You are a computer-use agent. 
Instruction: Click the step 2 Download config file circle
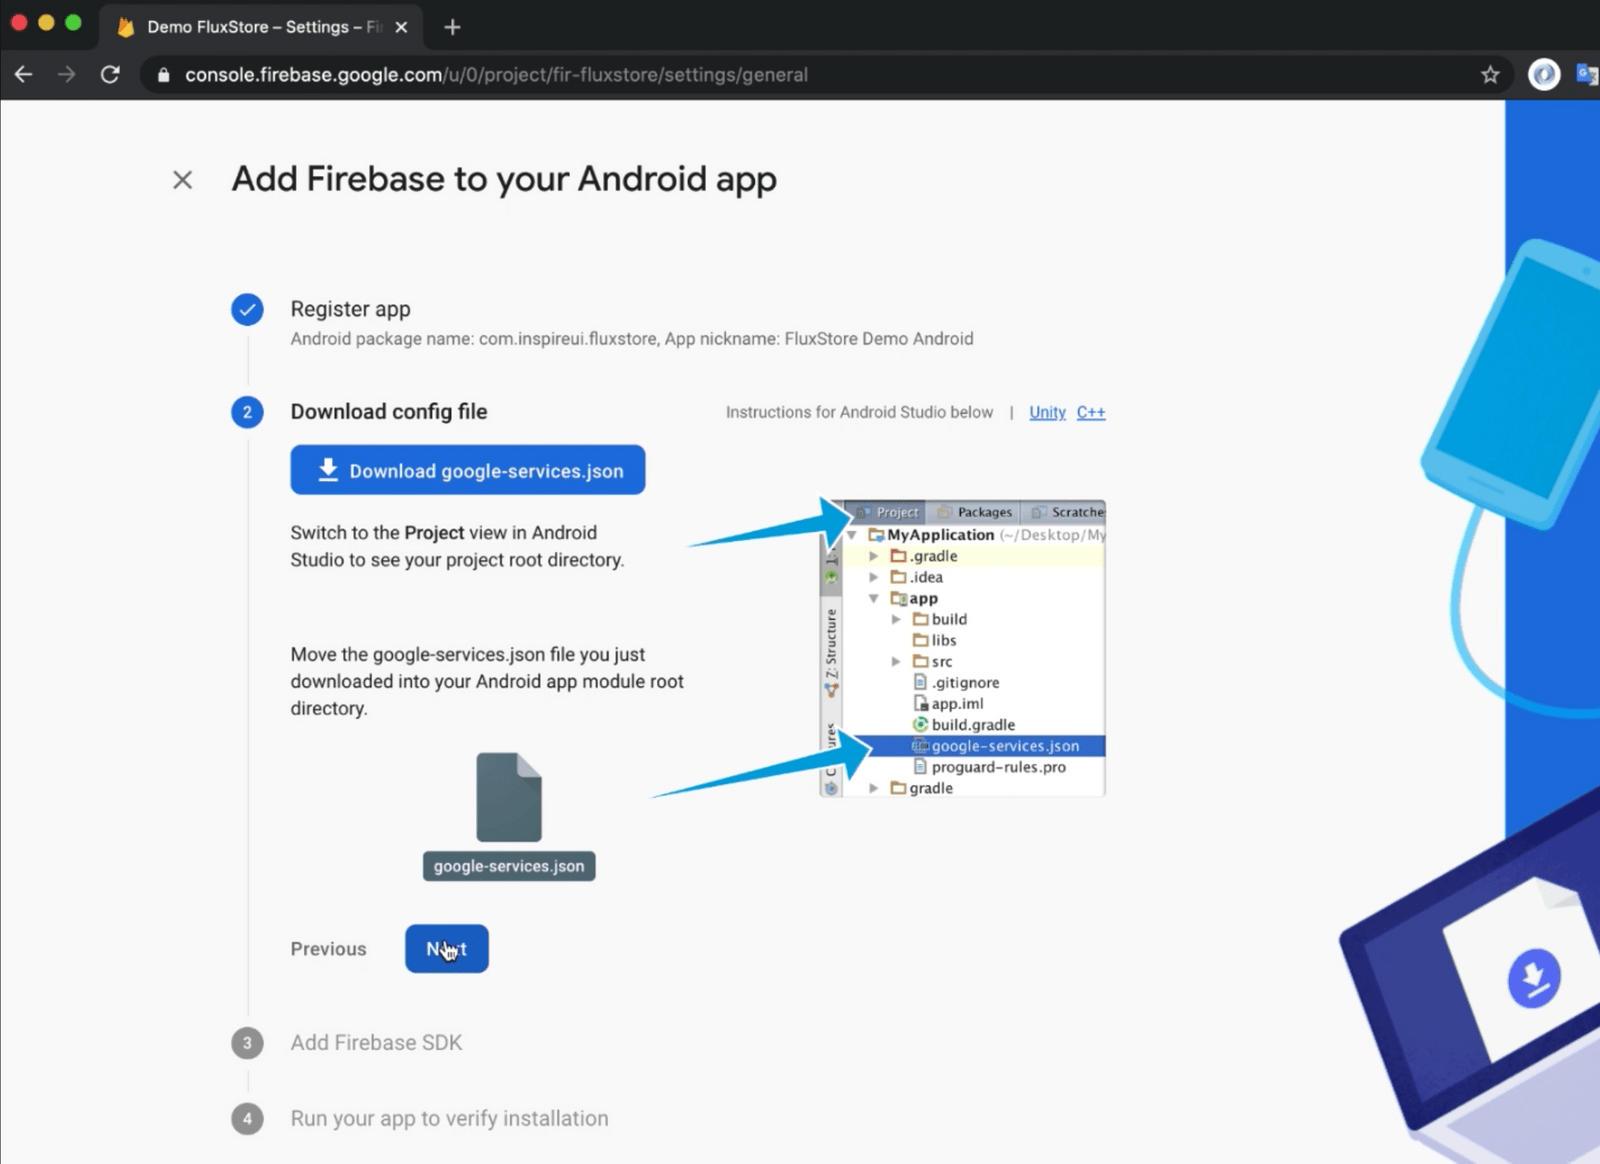(247, 412)
